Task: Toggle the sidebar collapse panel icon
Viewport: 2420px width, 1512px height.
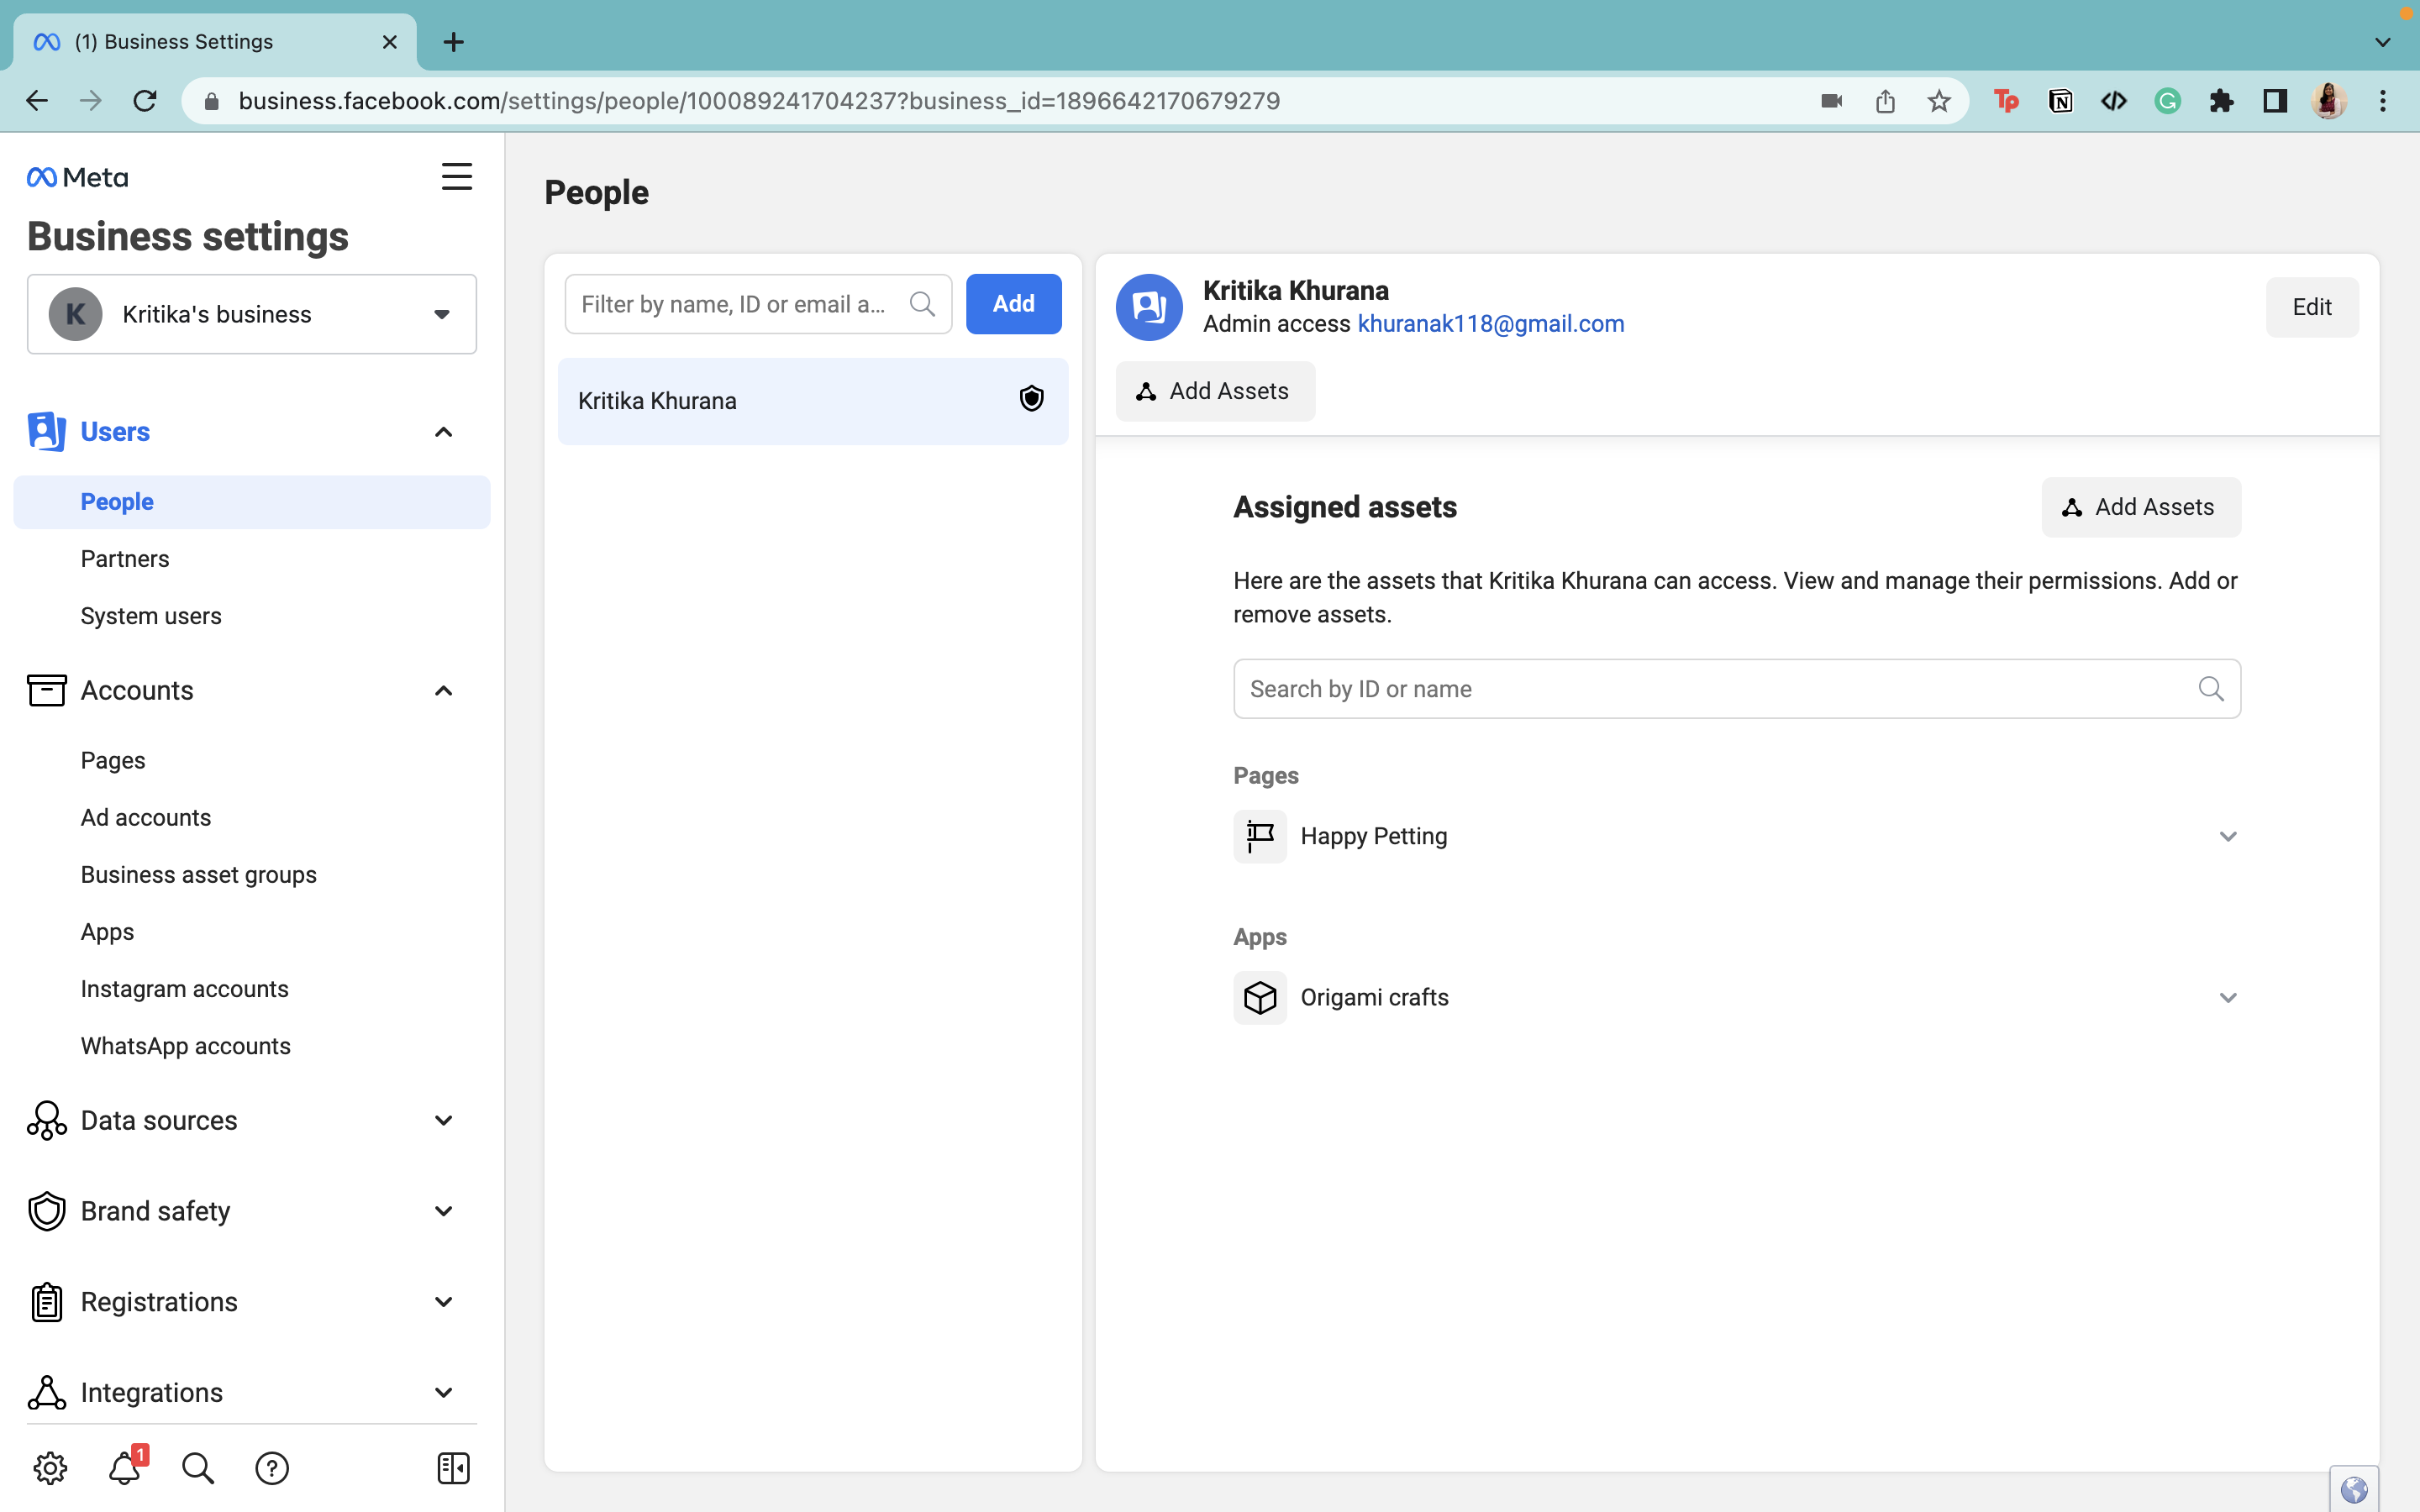Action: click(x=454, y=1467)
